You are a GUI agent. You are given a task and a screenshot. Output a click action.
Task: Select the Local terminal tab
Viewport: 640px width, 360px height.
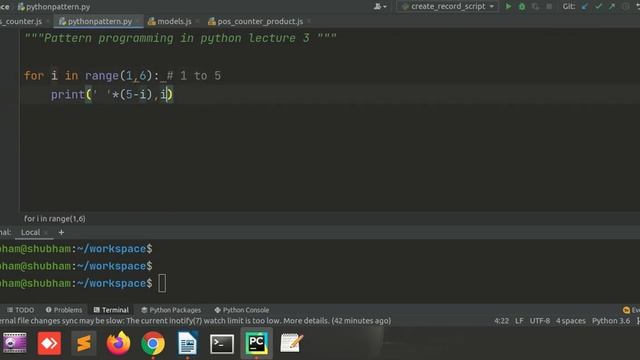point(31,232)
